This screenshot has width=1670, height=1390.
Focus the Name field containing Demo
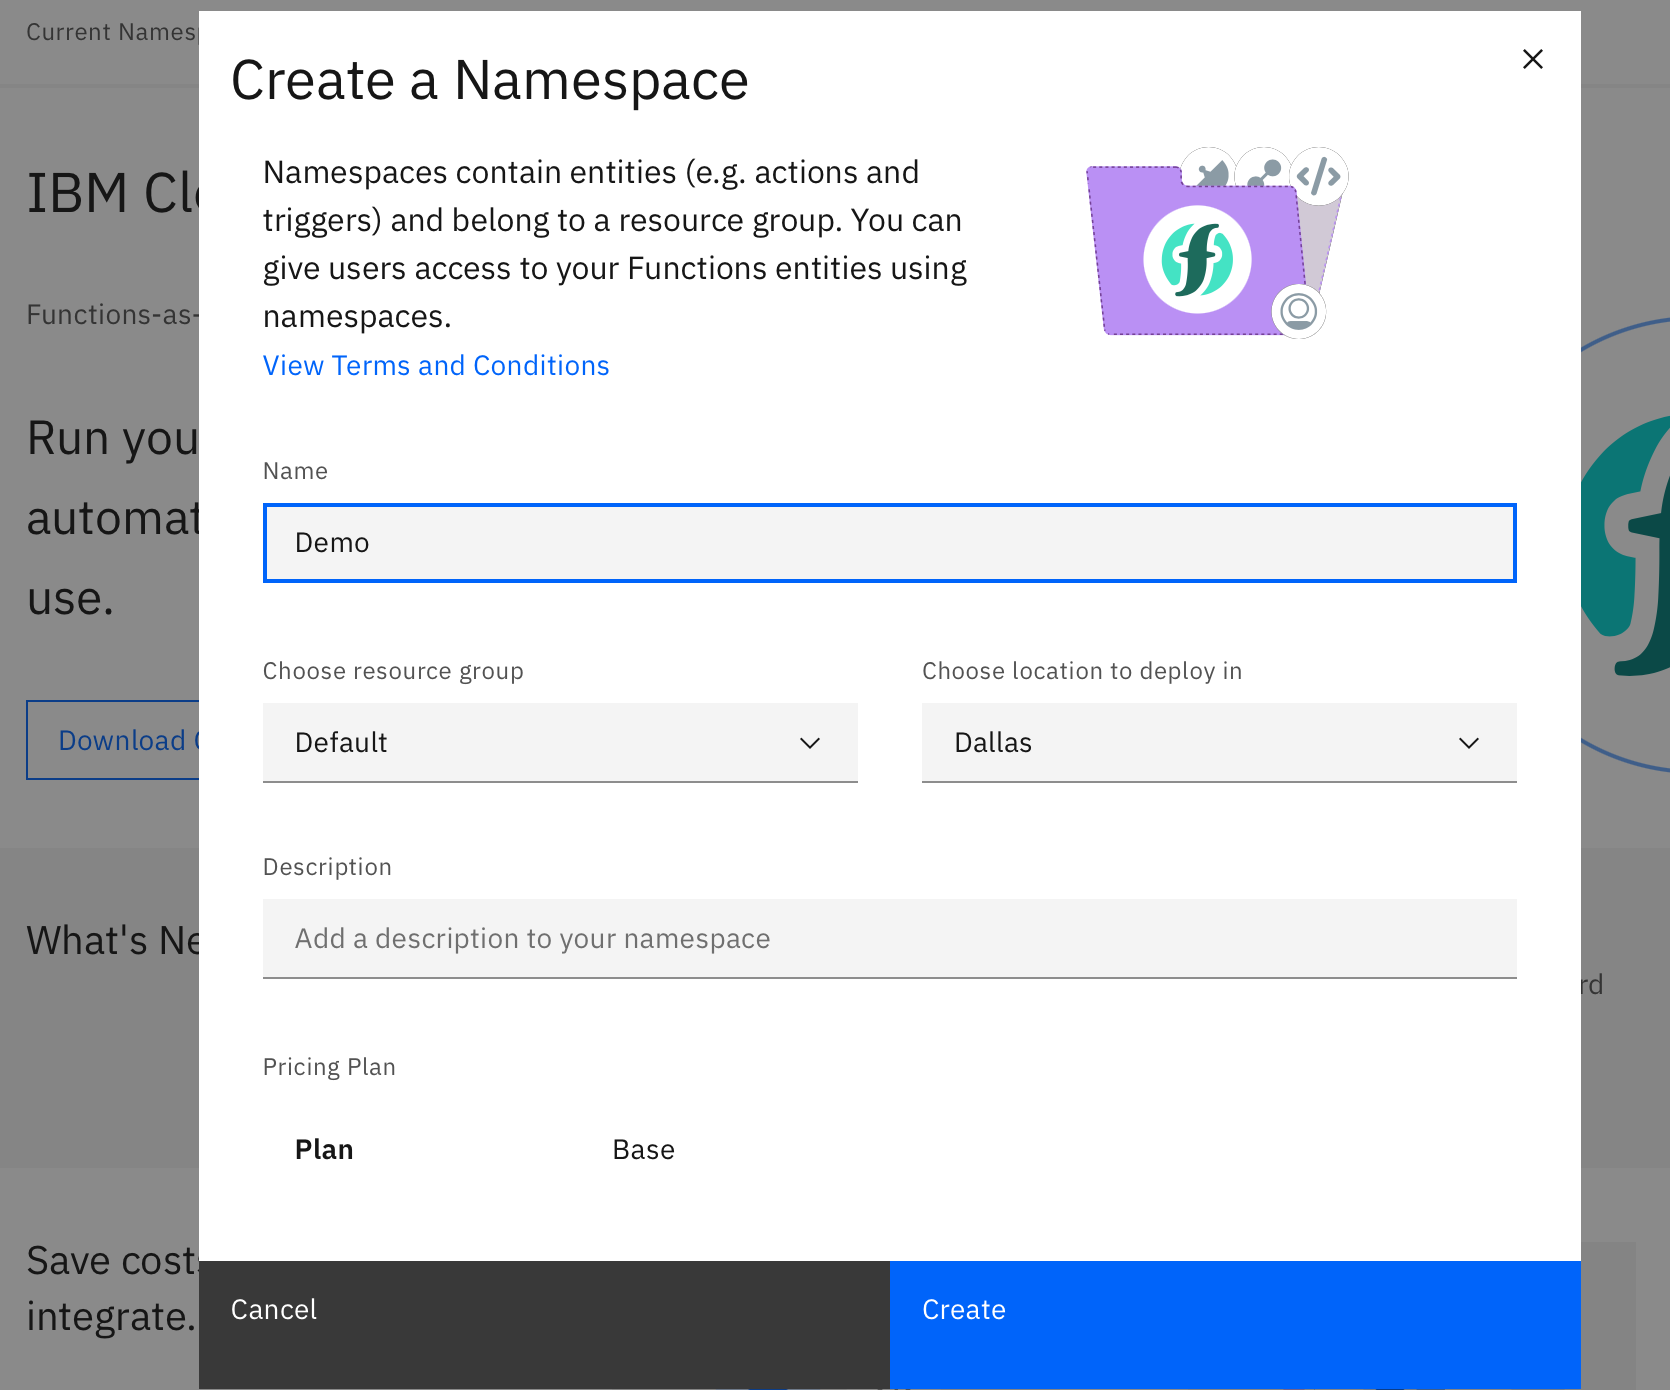pos(890,543)
